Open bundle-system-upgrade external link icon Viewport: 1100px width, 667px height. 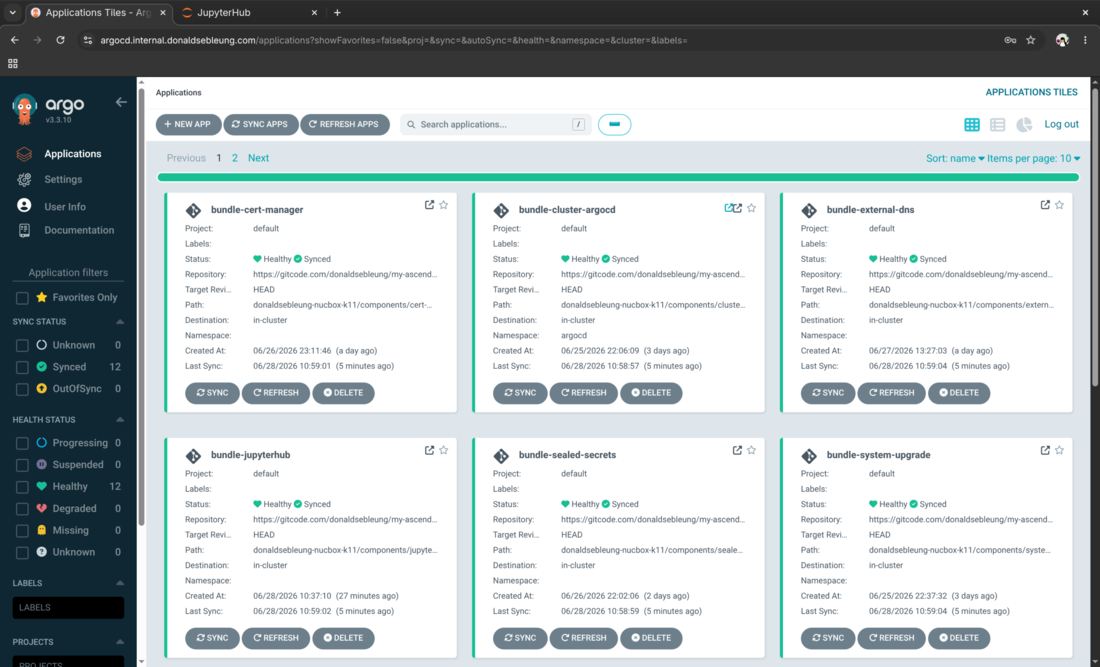[x=1045, y=450]
